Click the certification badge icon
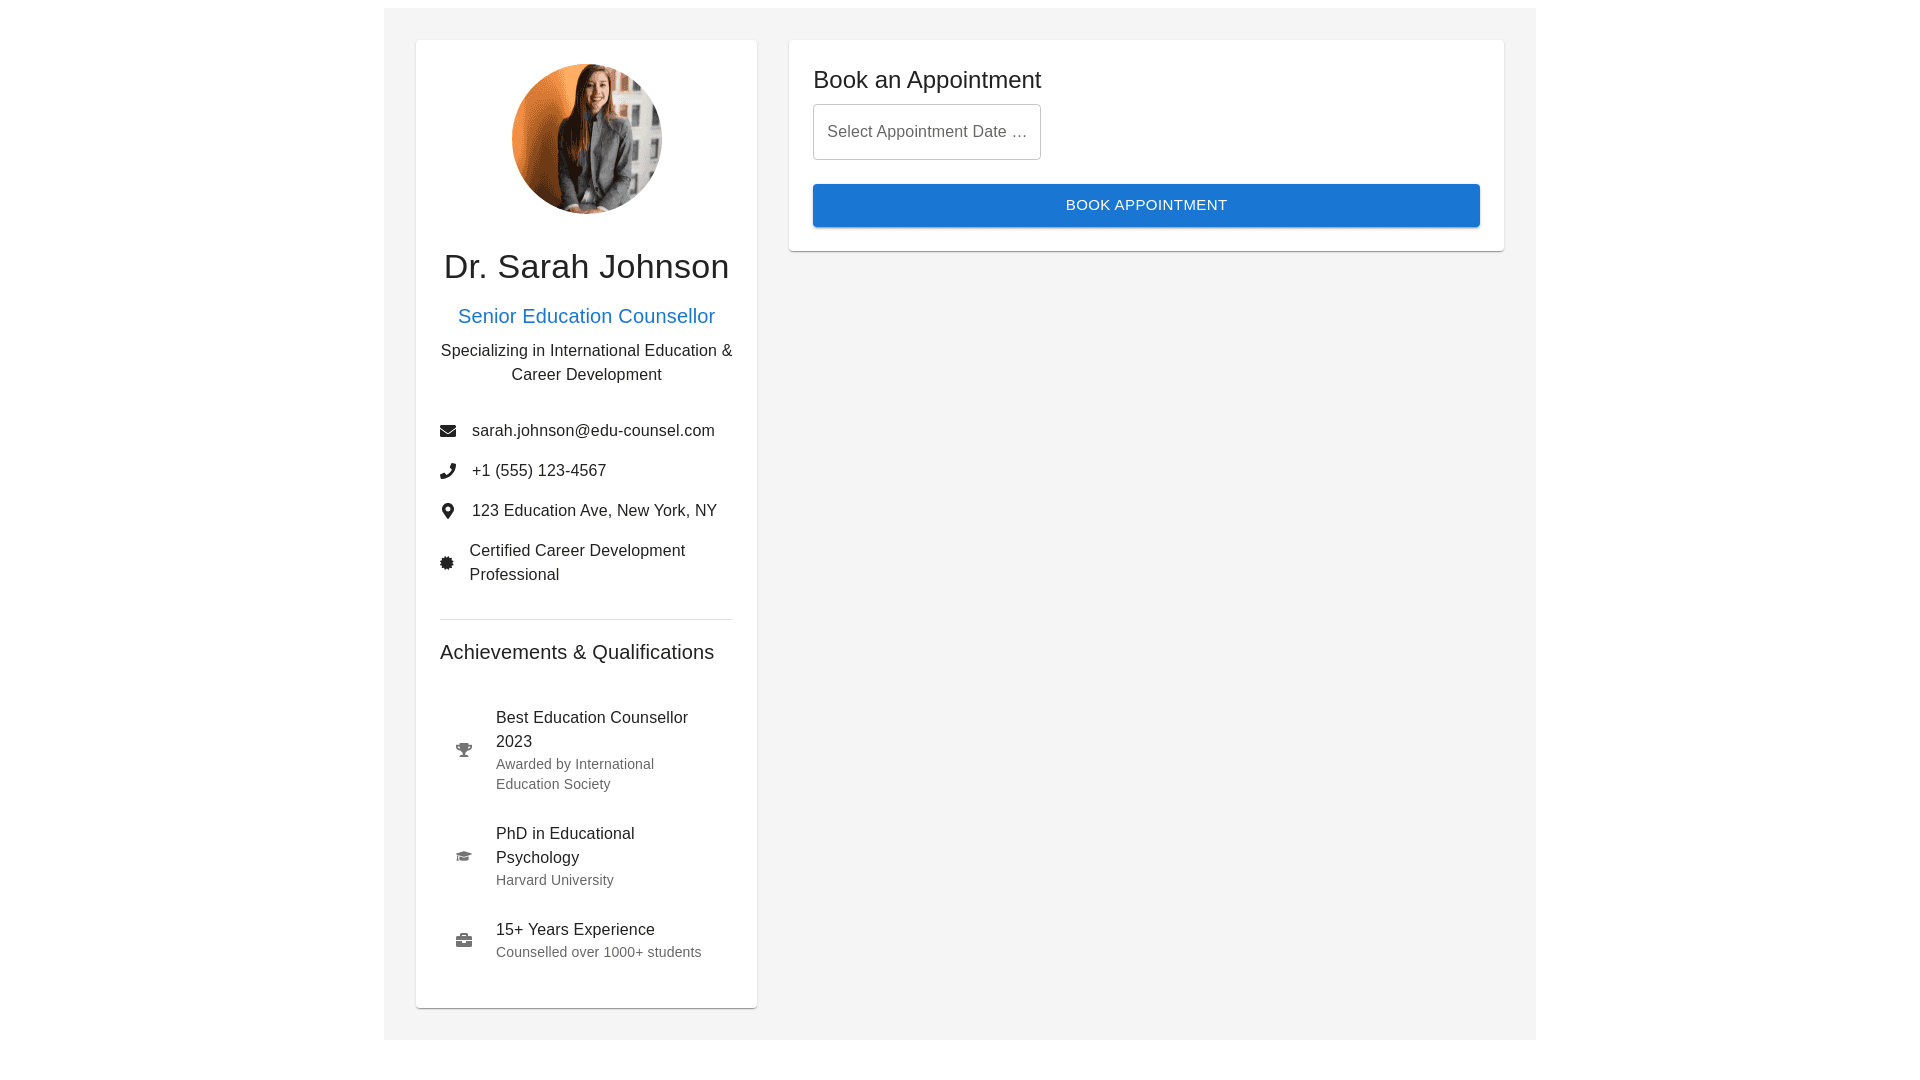The height and width of the screenshot is (1080, 1920). [447, 563]
